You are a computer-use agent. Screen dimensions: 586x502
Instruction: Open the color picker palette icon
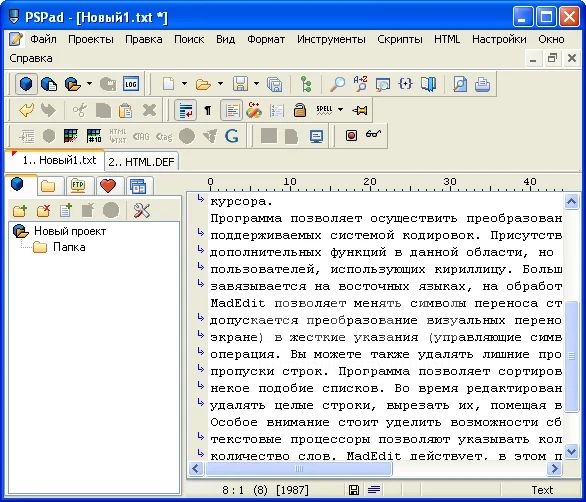(x=71, y=136)
